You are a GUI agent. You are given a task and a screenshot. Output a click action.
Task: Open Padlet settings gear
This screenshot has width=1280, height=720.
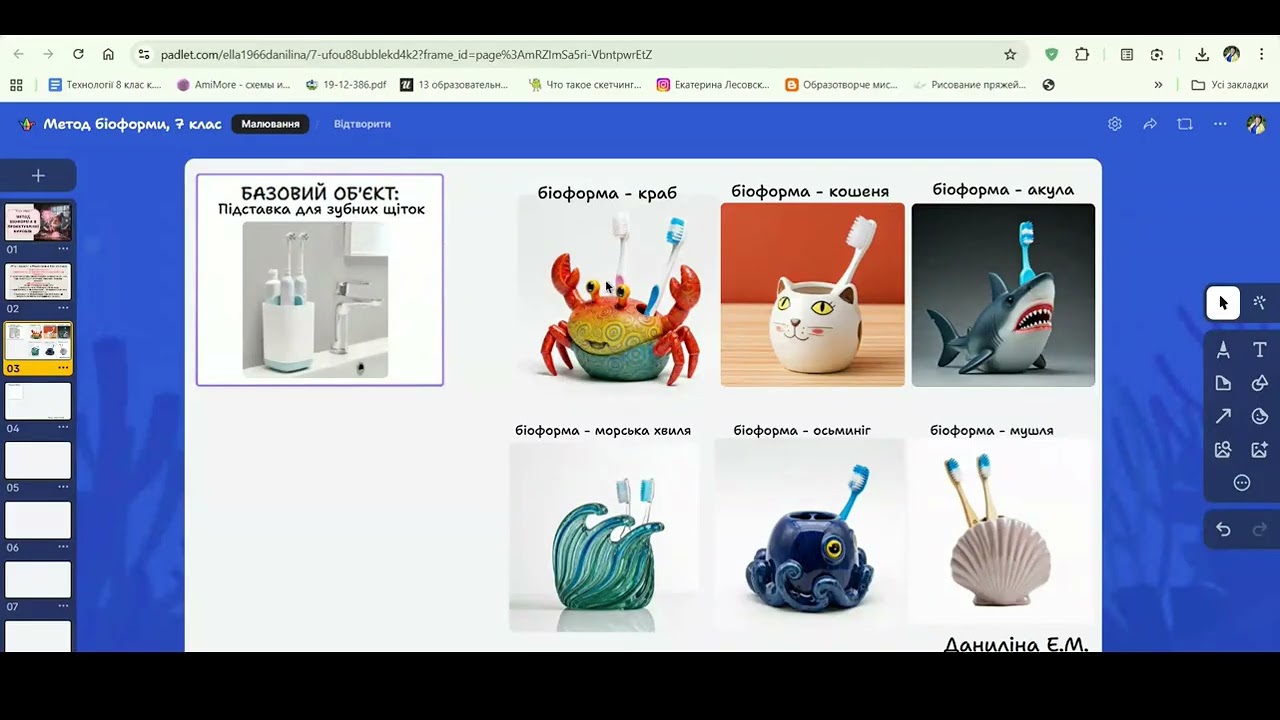[1115, 124]
